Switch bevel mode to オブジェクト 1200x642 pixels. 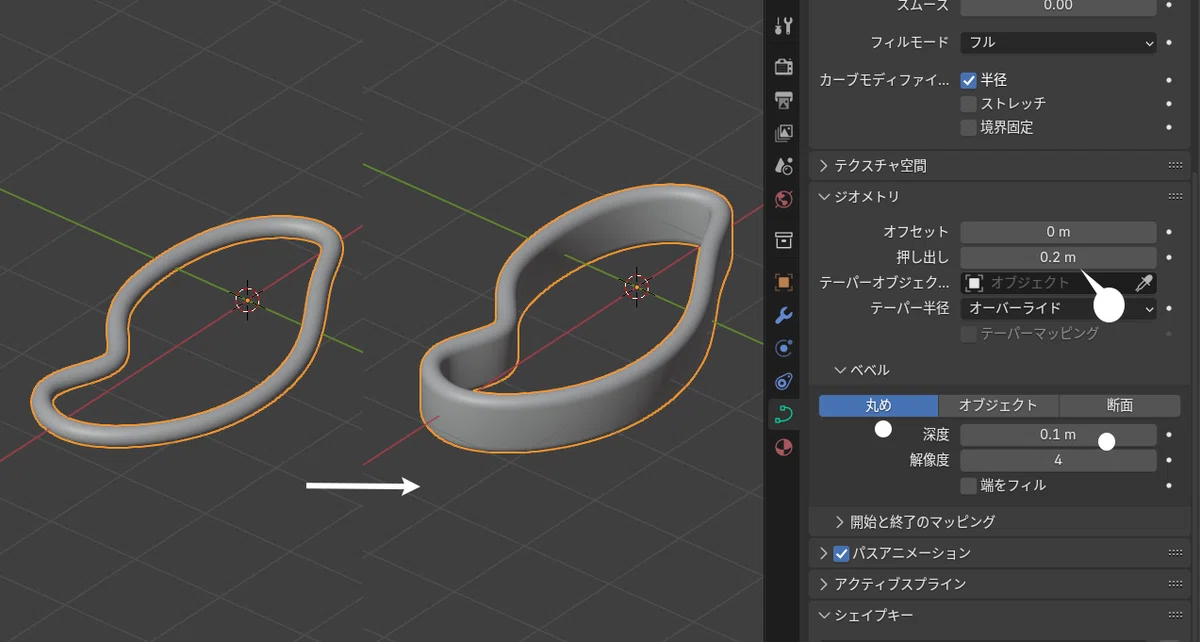click(x=998, y=405)
